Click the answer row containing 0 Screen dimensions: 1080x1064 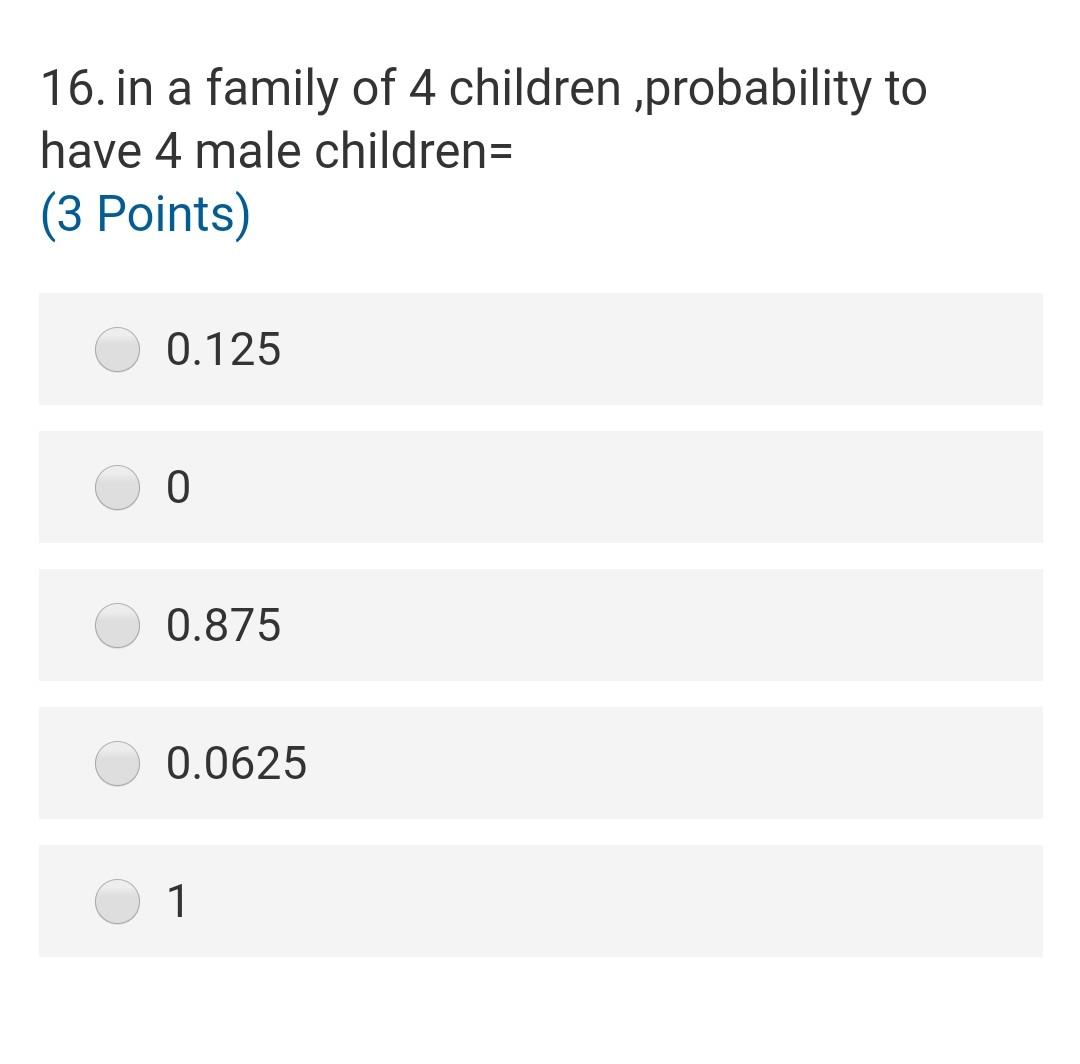(540, 487)
